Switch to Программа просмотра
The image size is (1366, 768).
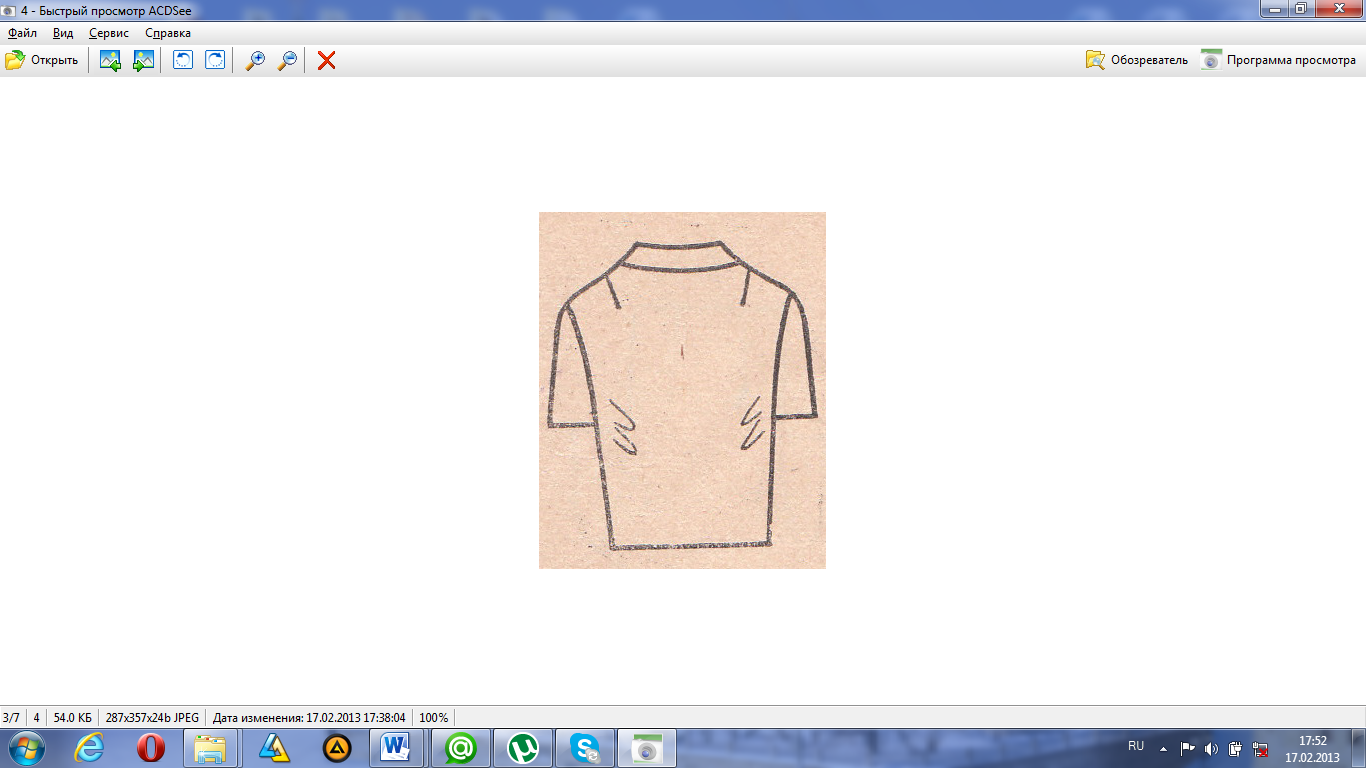click(1278, 60)
